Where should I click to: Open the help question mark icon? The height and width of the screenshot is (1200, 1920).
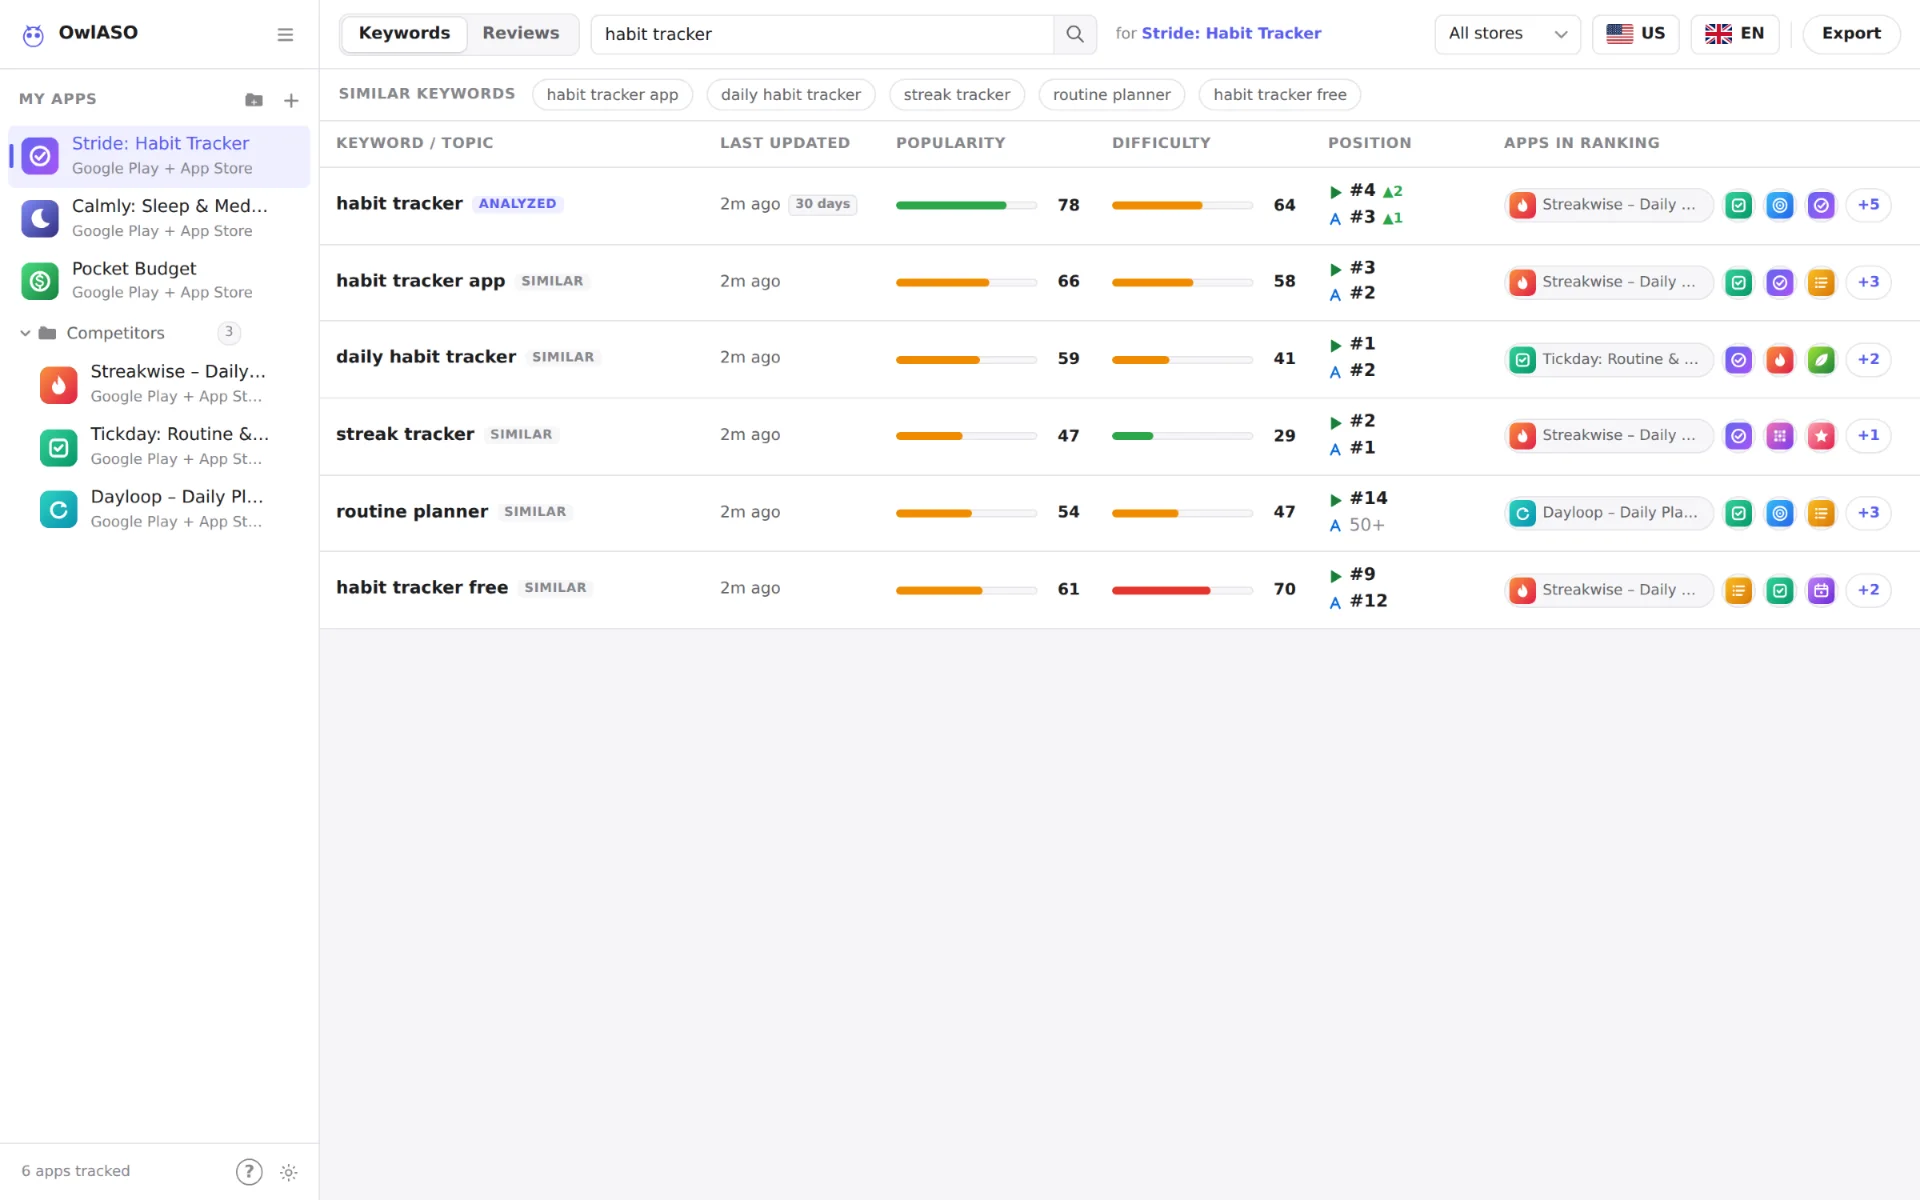(249, 1172)
